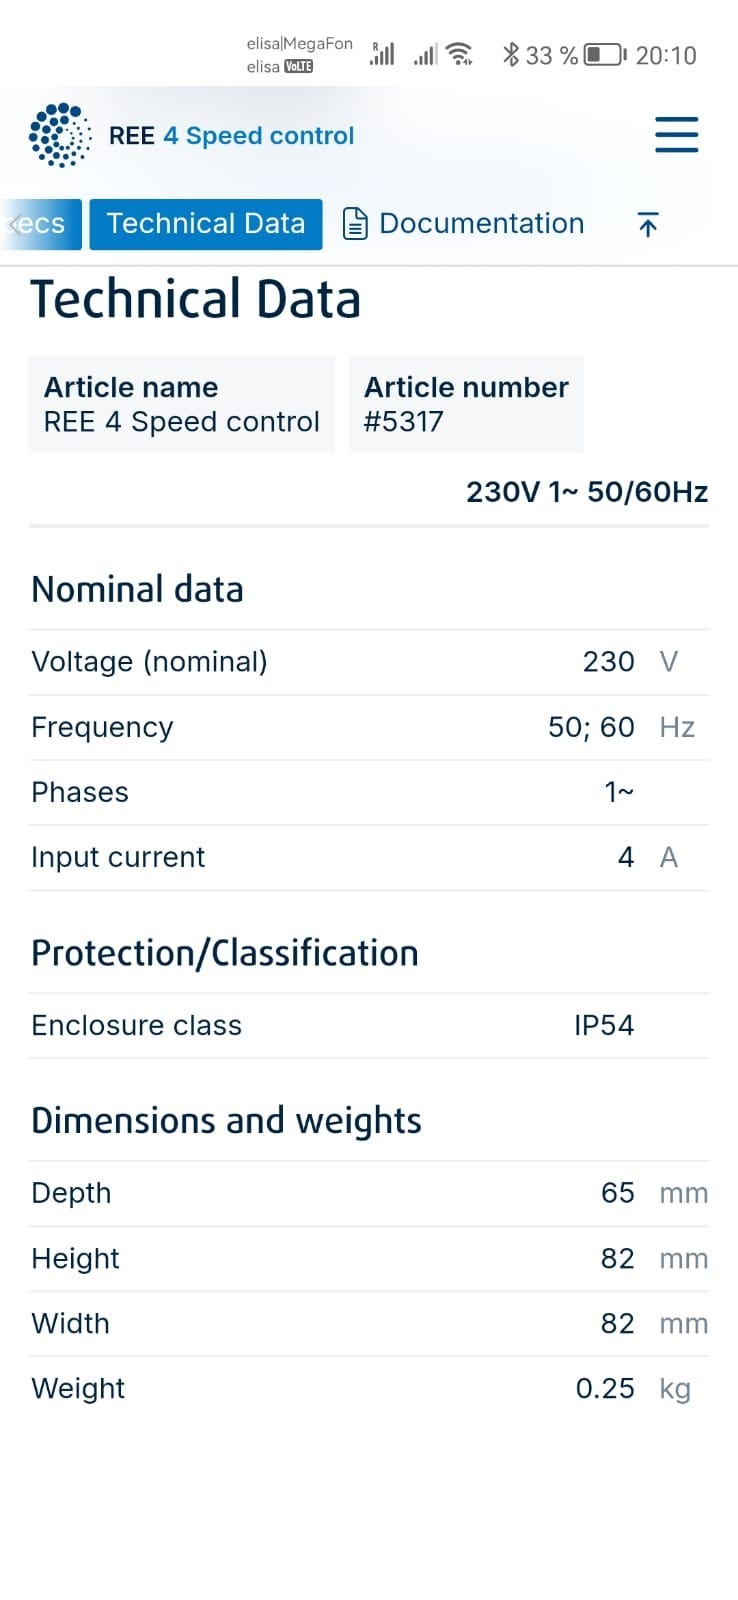Tap the Dimensions and weights heading
Viewport: 738px width, 1600px height.
[x=226, y=1121]
